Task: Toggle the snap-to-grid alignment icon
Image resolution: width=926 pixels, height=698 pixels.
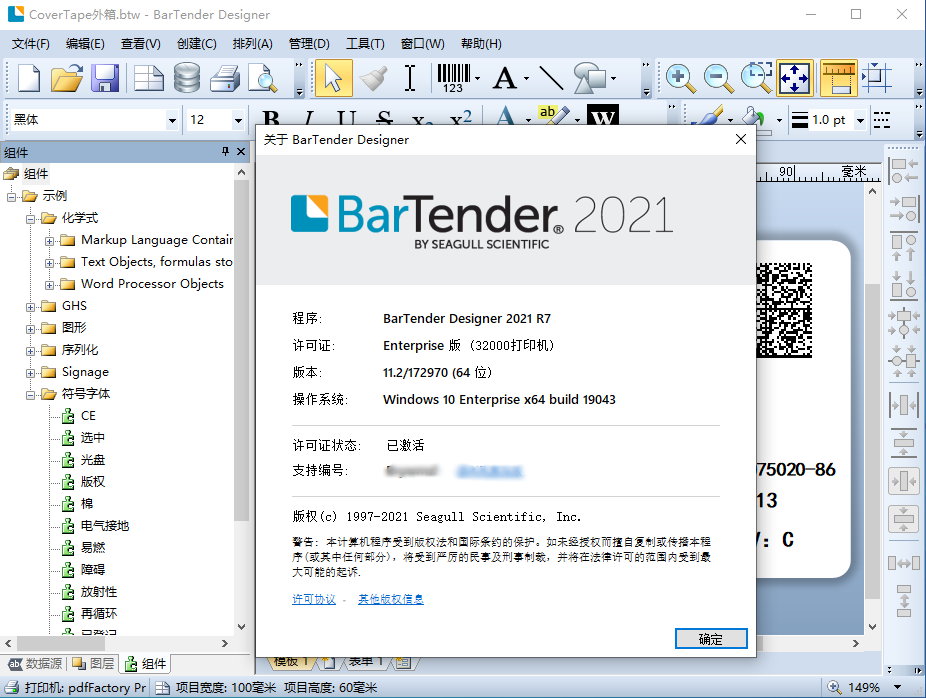Action: point(876,78)
